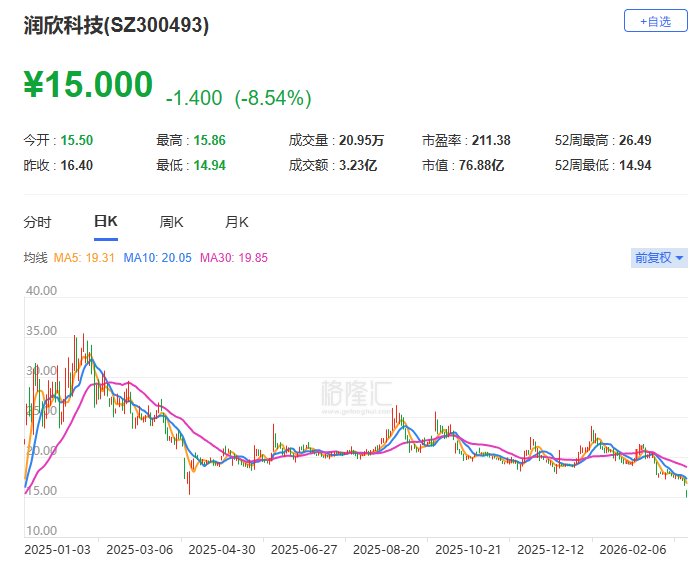Select the -8.54% change percentage
This screenshot has width=699, height=564.
(273, 98)
